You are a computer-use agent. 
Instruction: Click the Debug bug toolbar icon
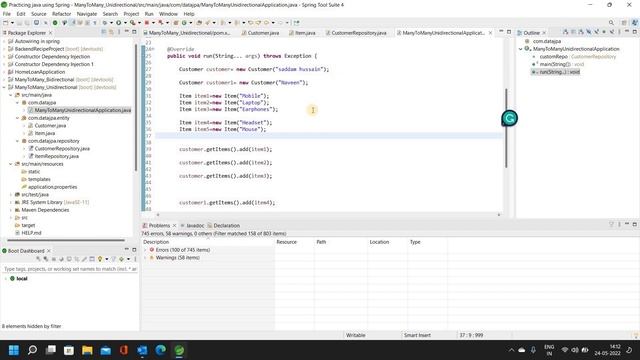tap(105, 23)
